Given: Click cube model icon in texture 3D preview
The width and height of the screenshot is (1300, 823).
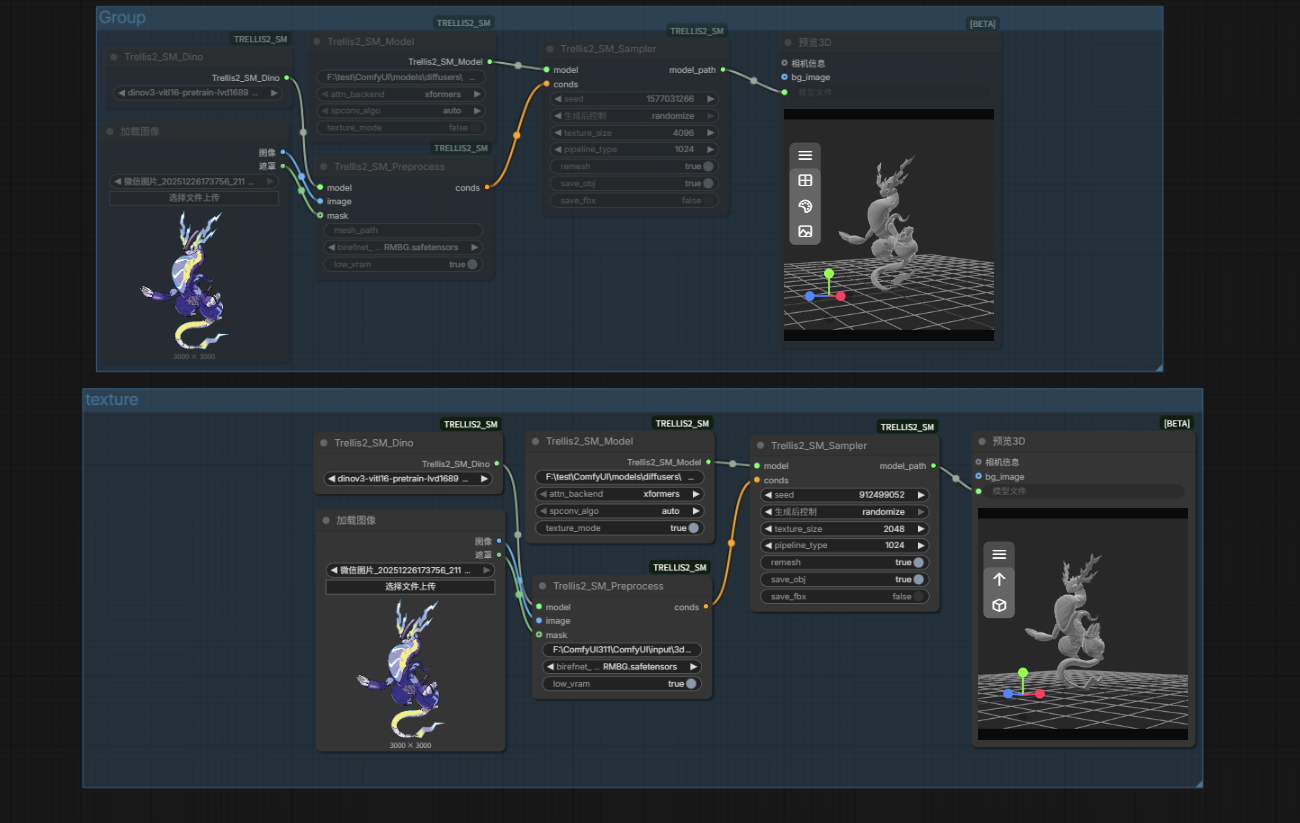Looking at the screenshot, I should [999, 605].
